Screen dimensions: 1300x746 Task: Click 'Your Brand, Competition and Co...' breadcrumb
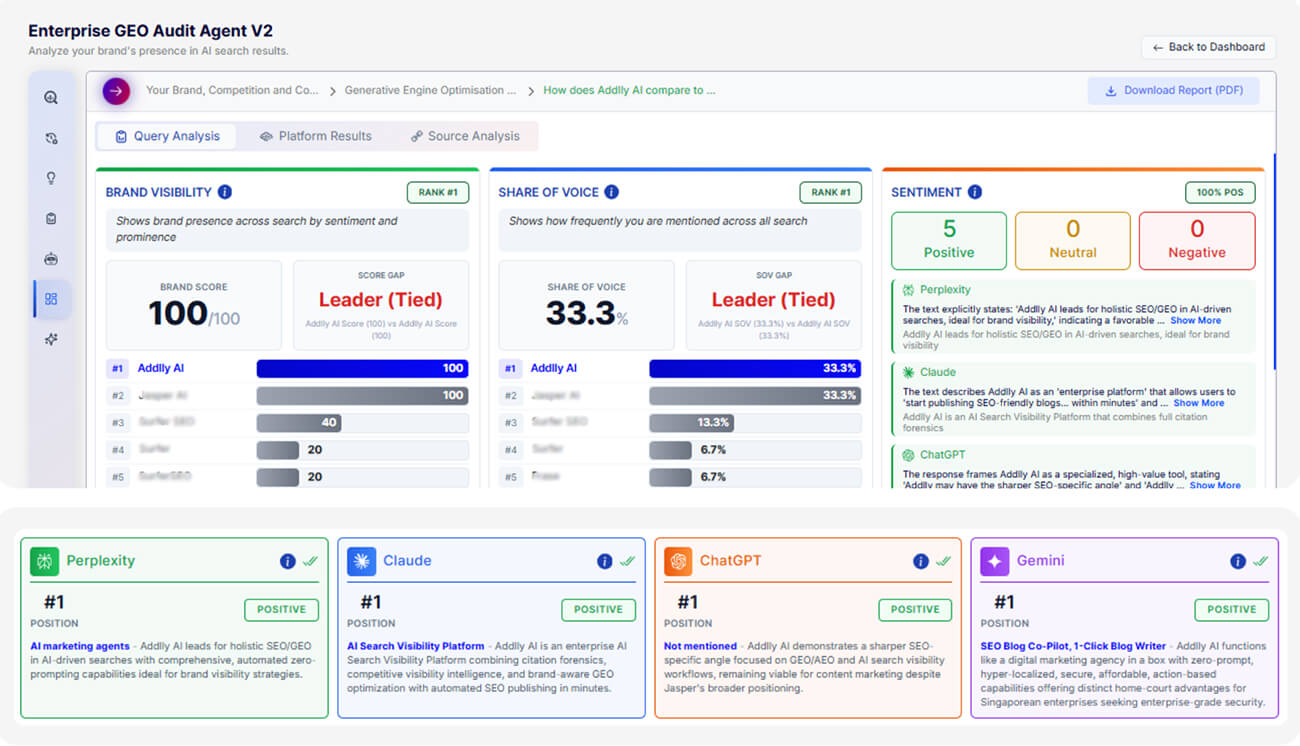232,90
